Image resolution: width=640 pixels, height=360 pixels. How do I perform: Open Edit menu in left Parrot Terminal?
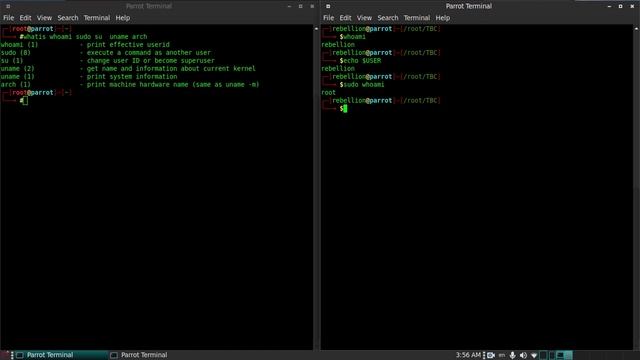pos(25,18)
